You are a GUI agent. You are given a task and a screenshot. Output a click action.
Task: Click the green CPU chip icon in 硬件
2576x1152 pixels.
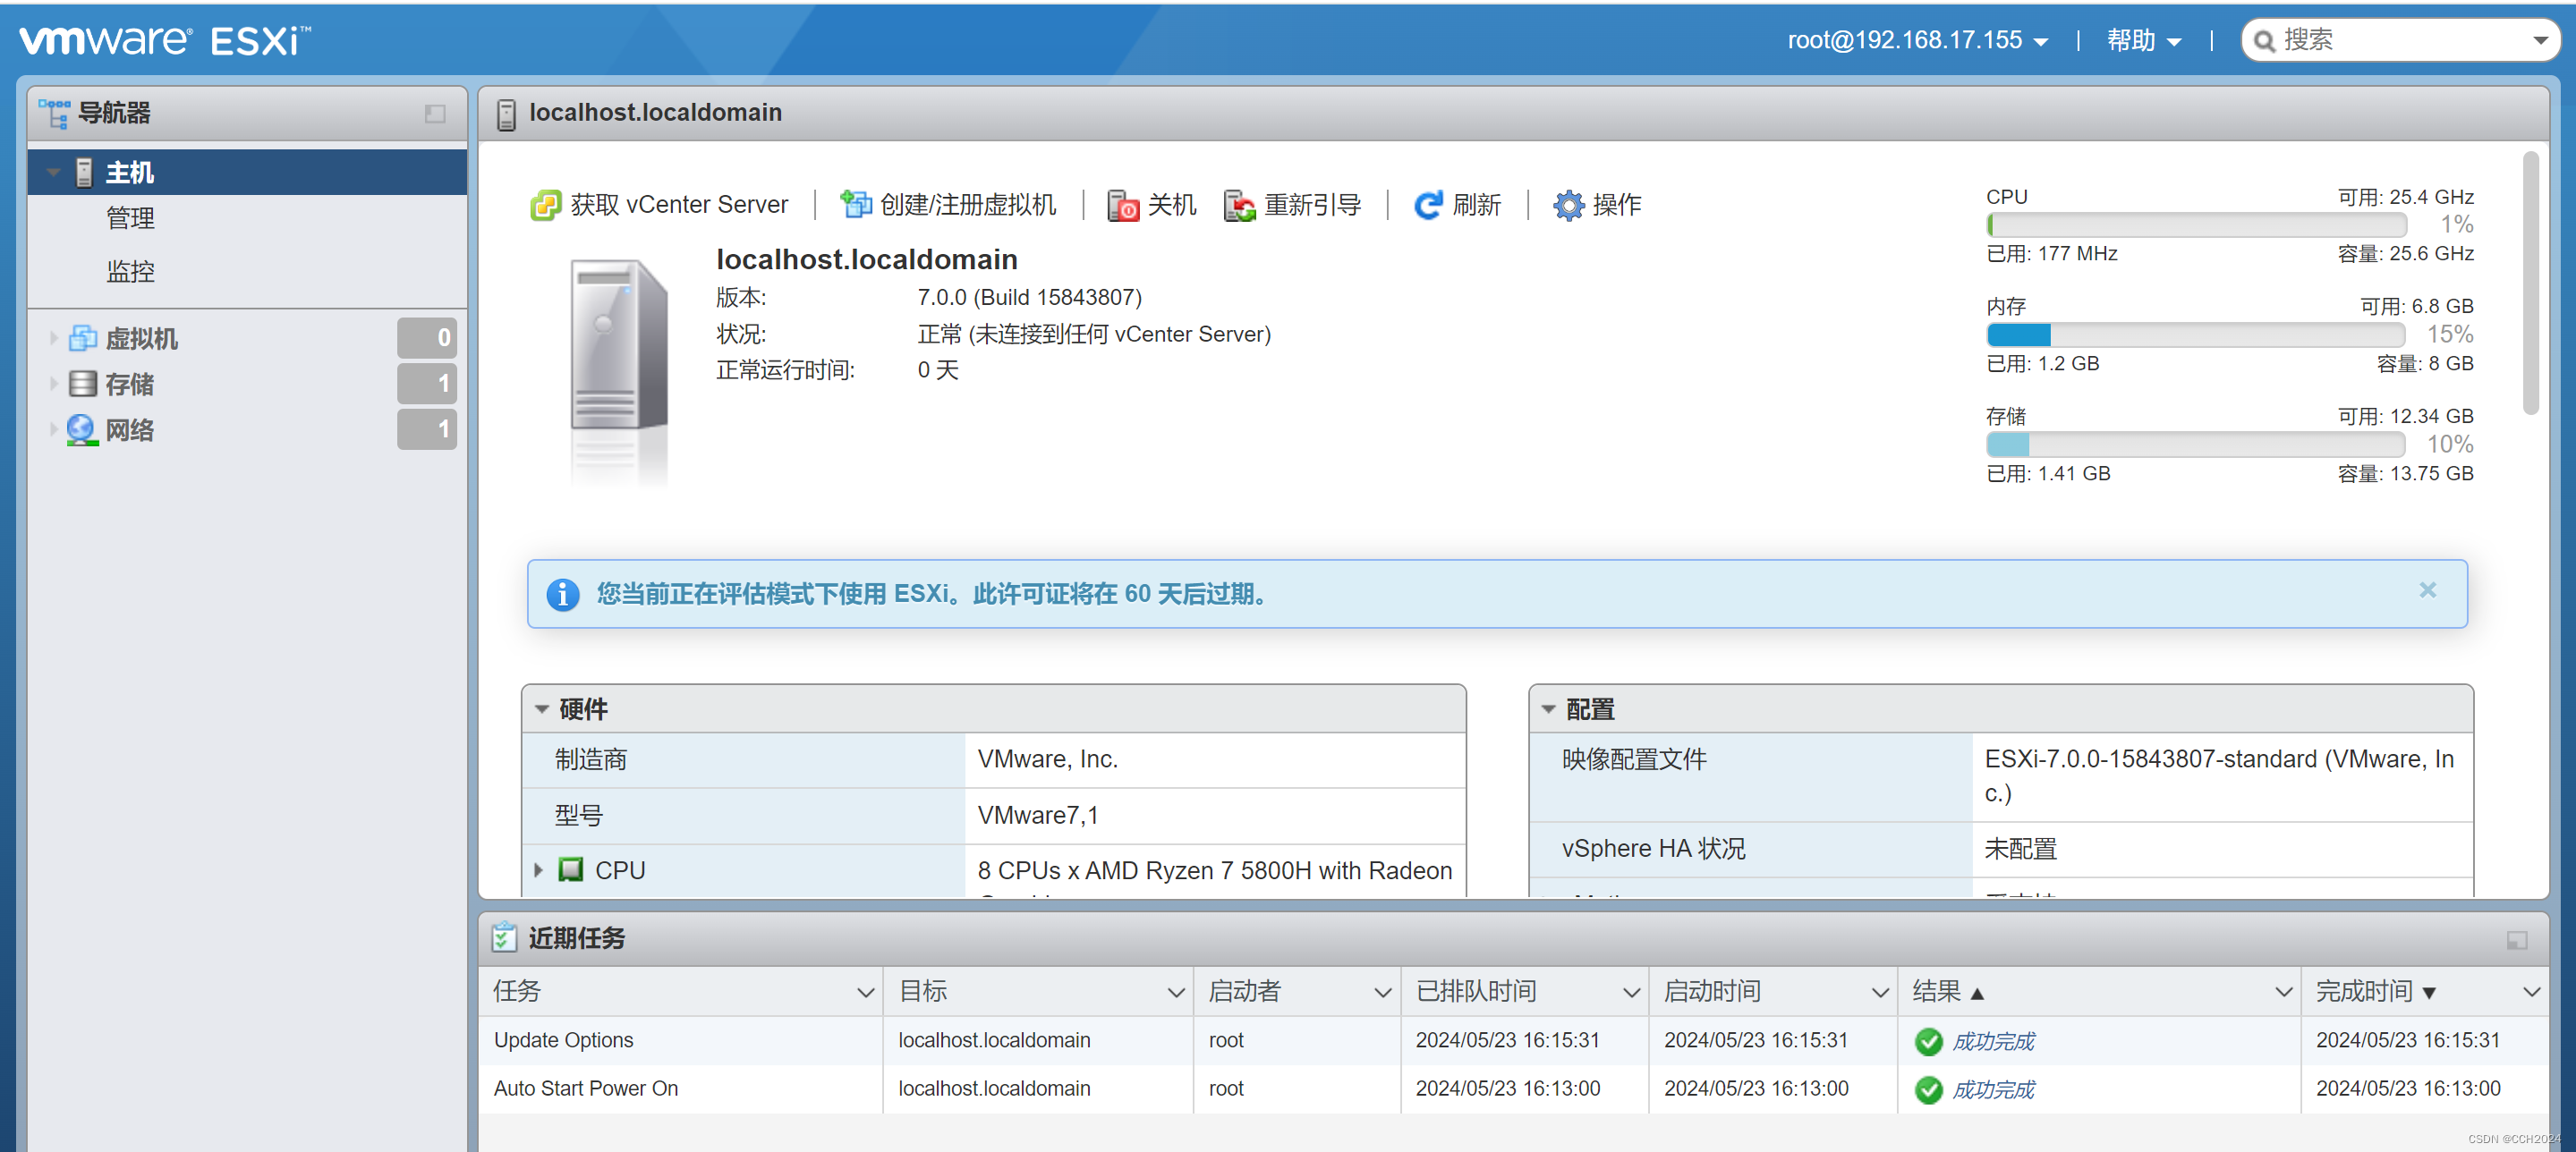click(571, 870)
